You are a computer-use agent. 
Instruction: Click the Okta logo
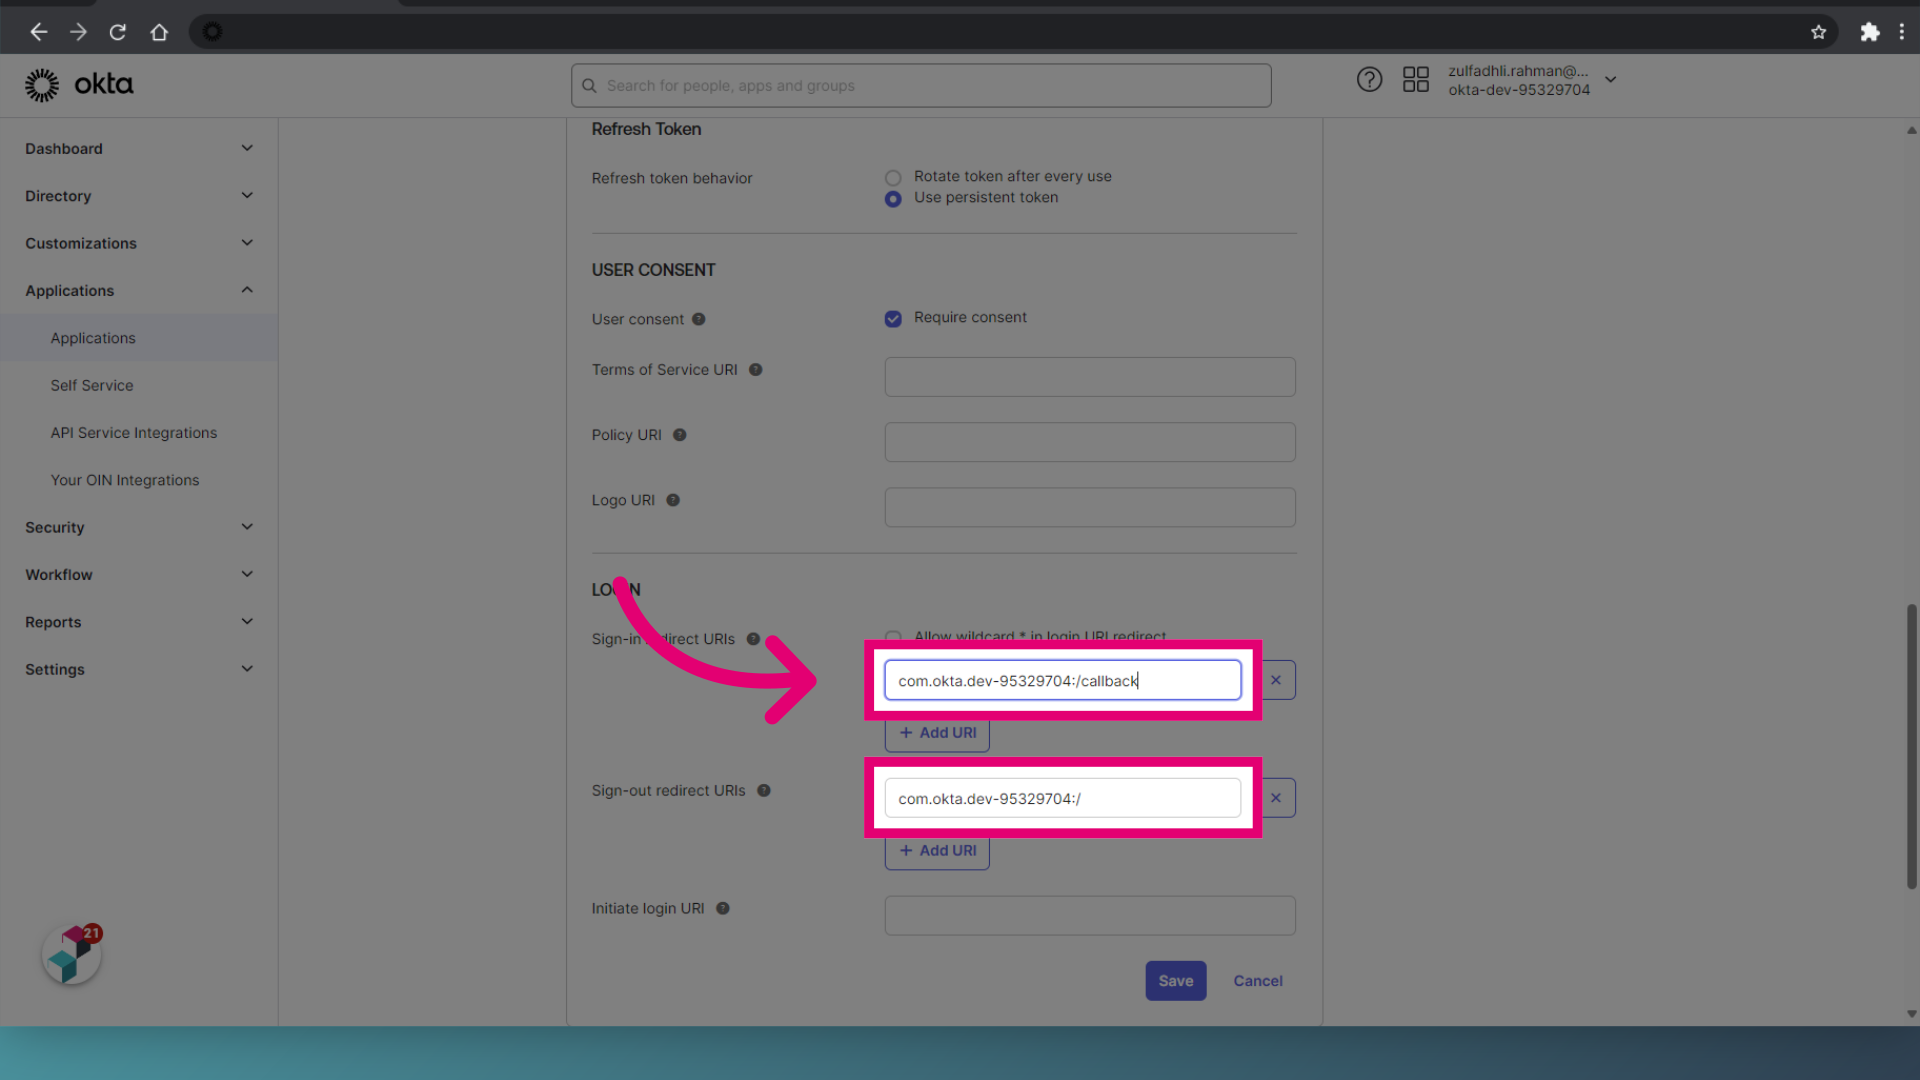79,85
